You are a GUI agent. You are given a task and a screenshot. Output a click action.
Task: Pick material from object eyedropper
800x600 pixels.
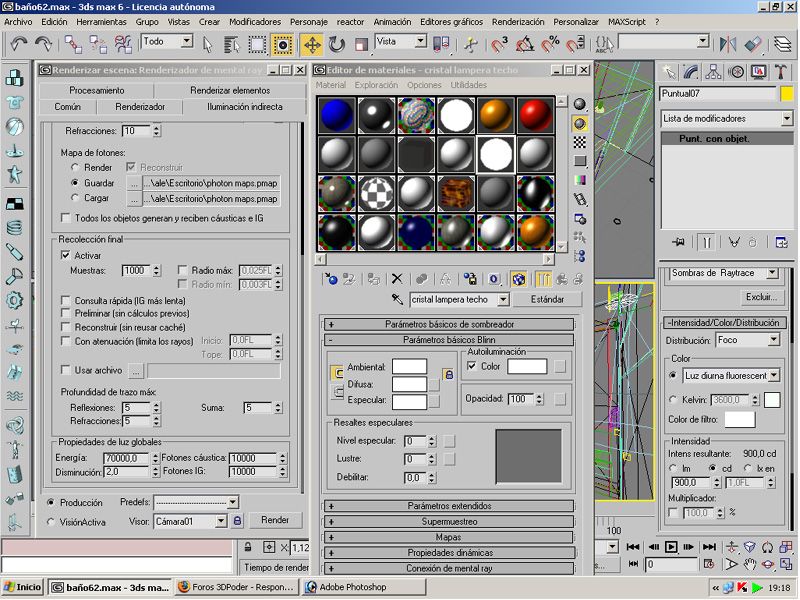click(397, 299)
